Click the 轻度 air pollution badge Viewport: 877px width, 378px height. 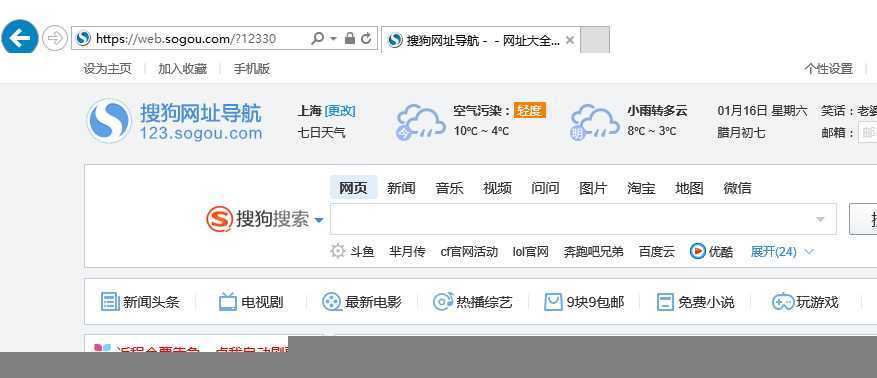(x=530, y=111)
